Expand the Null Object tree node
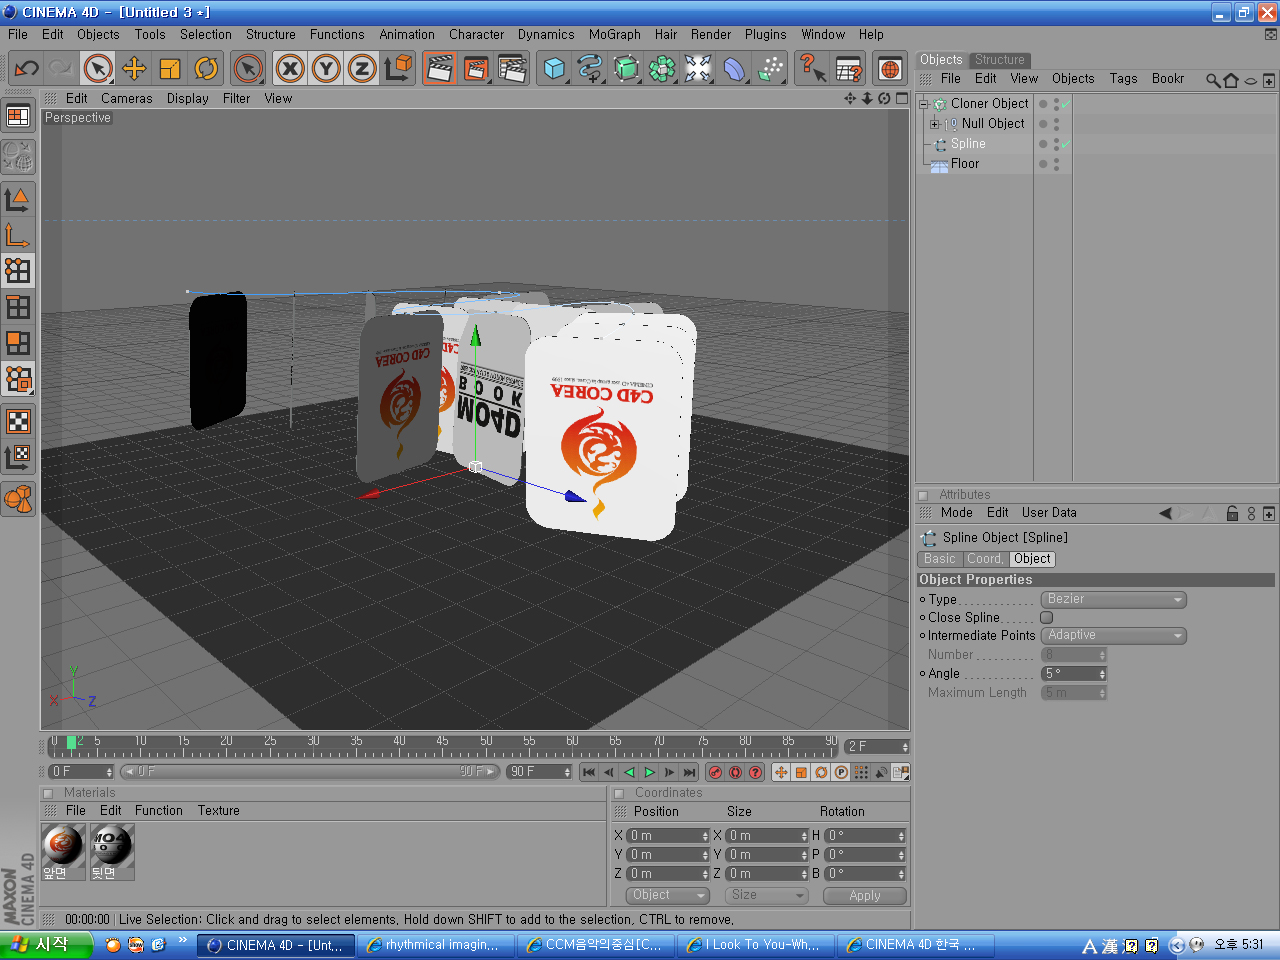This screenshot has width=1280, height=960. coord(934,124)
